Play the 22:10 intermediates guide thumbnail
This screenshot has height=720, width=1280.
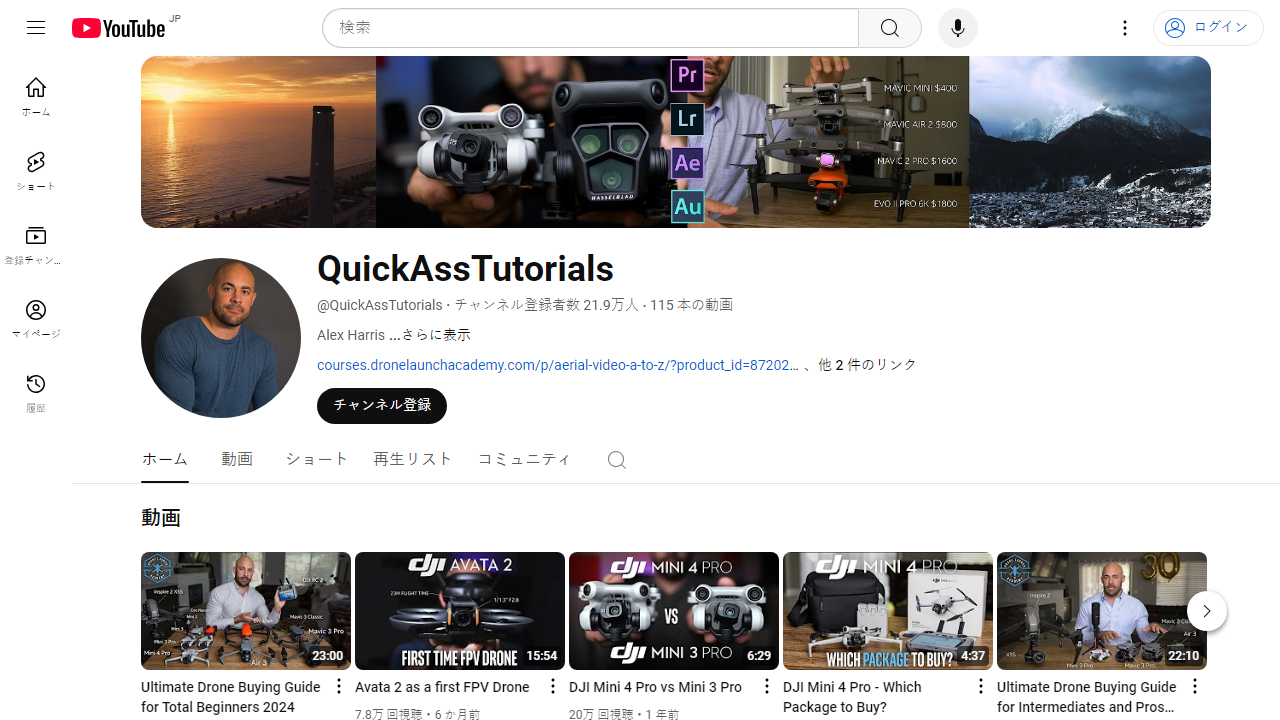(1102, 611)
